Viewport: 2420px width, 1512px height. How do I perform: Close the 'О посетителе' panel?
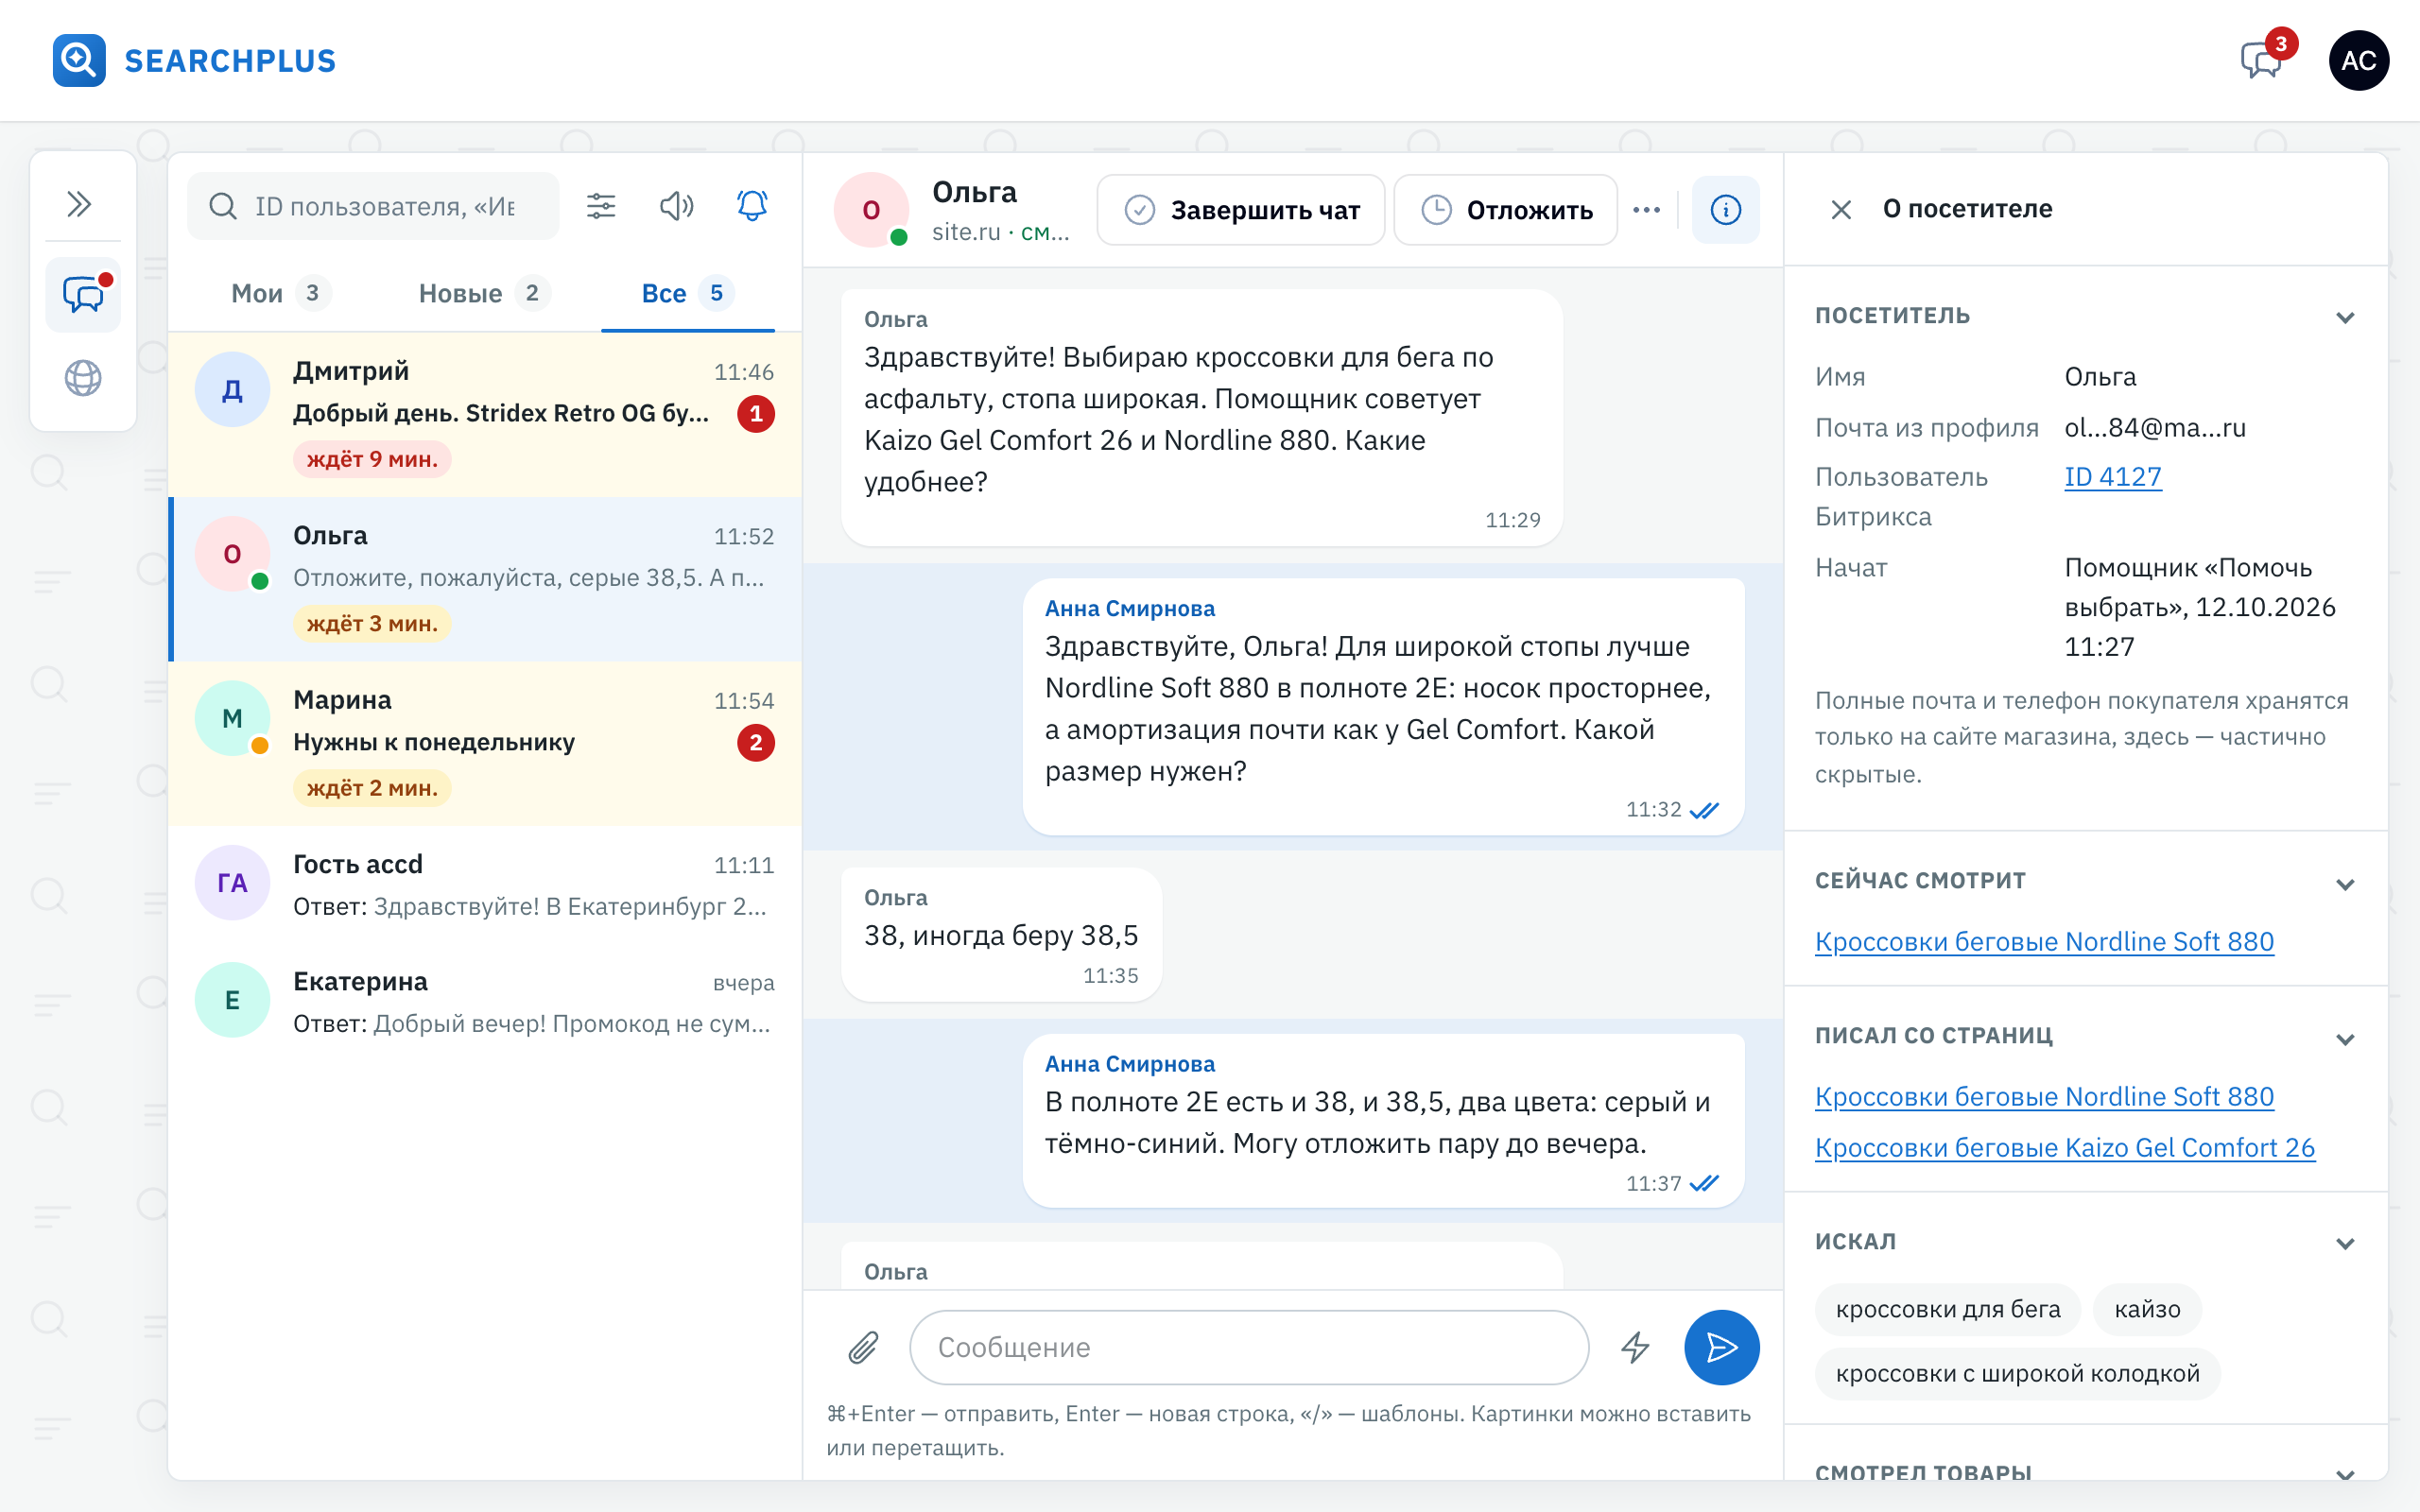[1841, 209]
